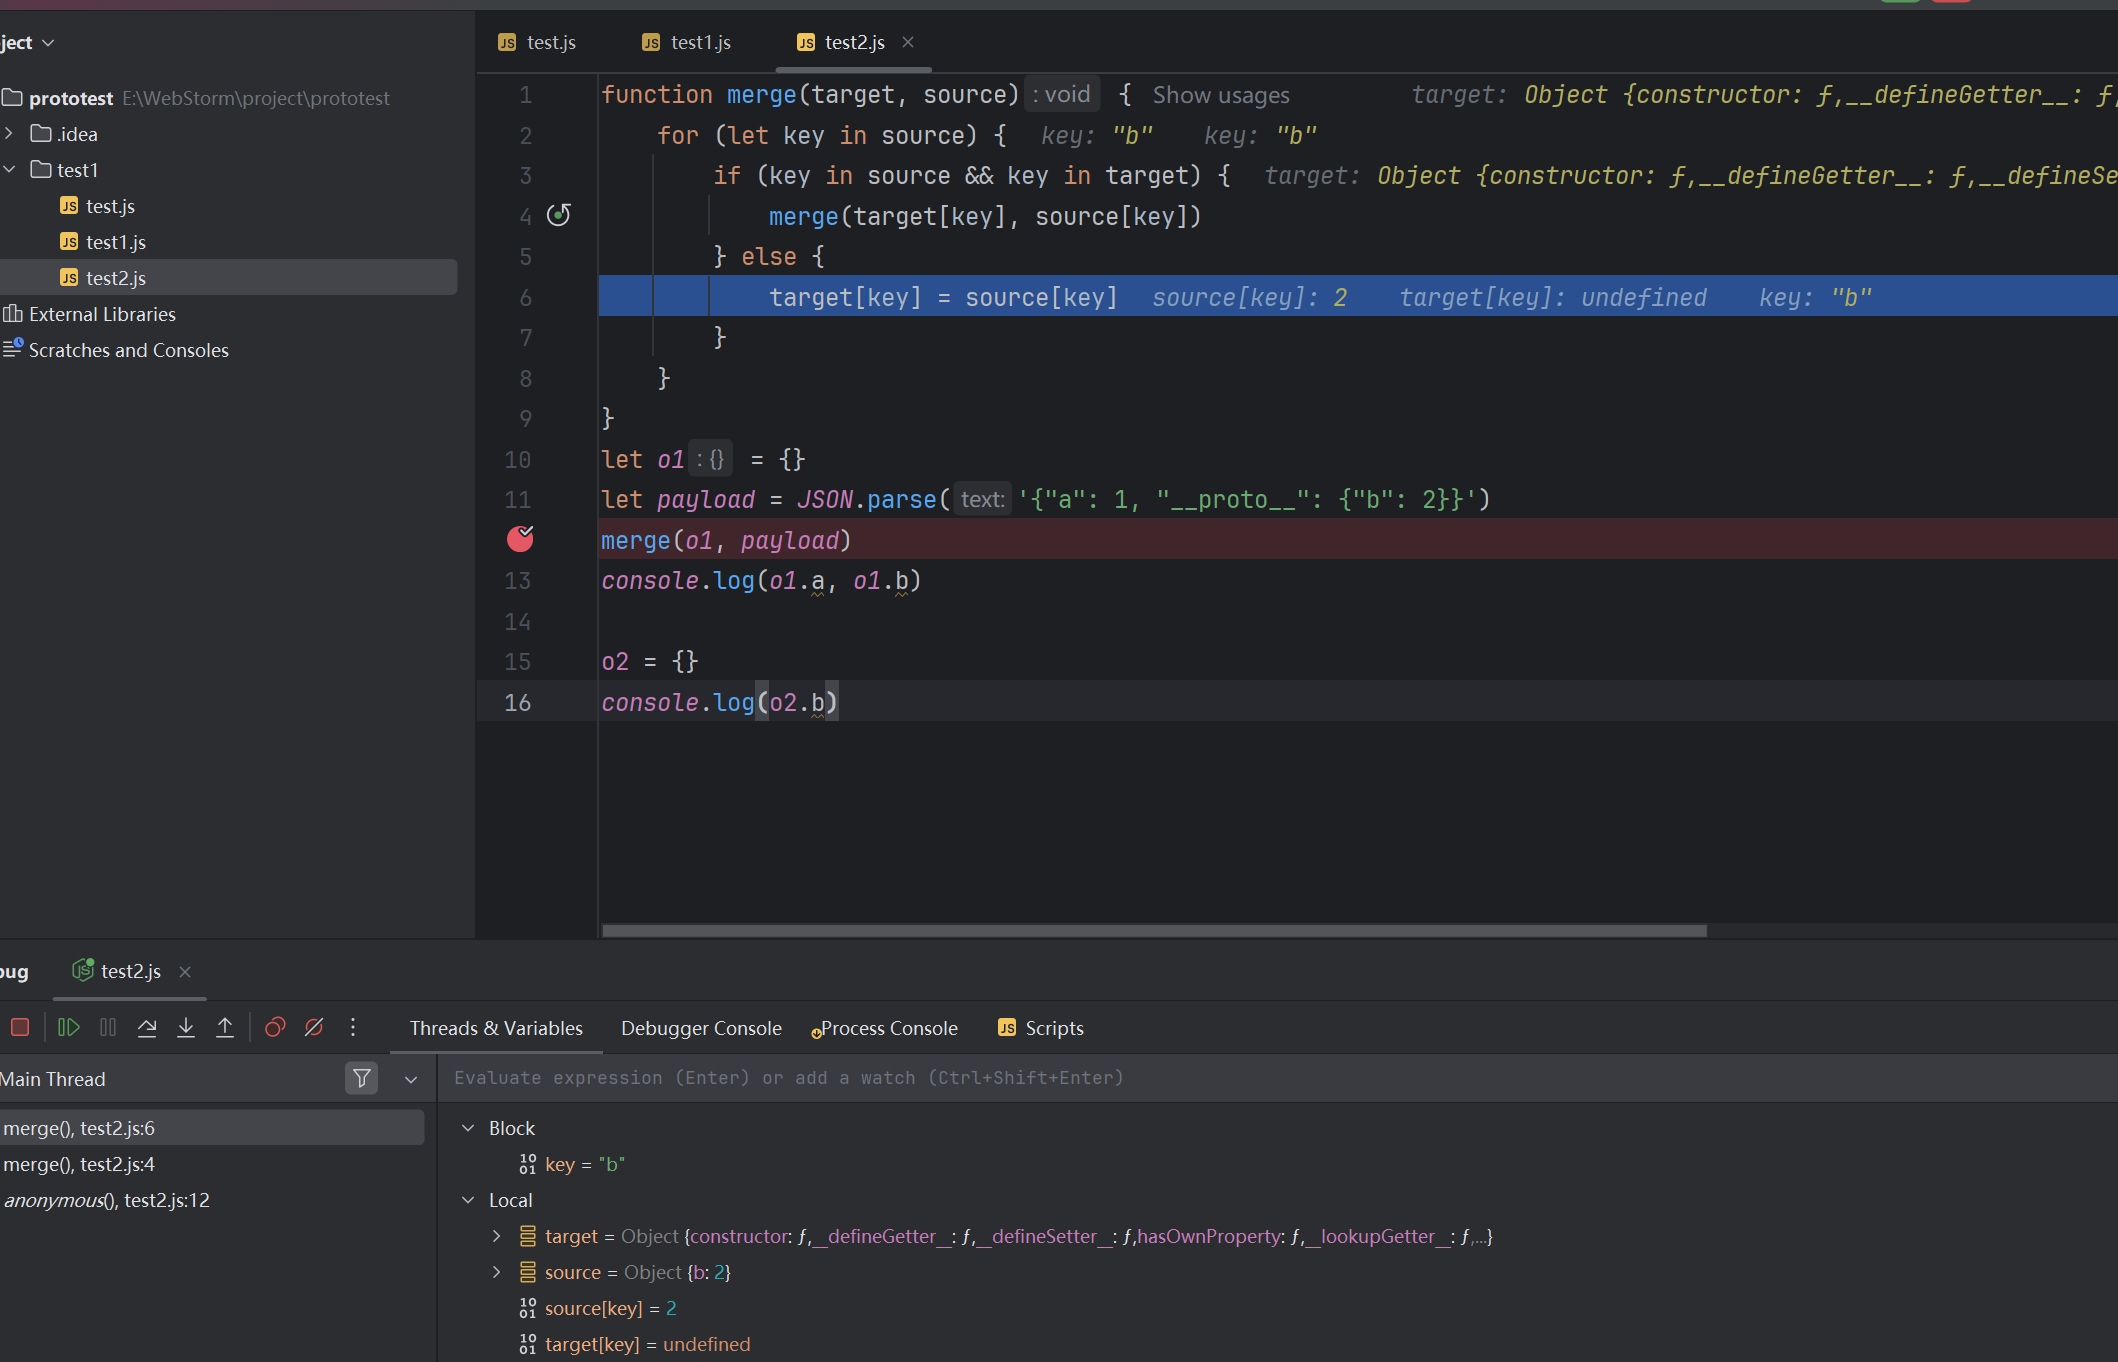Toggle Mute Breakpoints in the debug toolbar
The image size is (2118, 1362).
pos(314,1027)
